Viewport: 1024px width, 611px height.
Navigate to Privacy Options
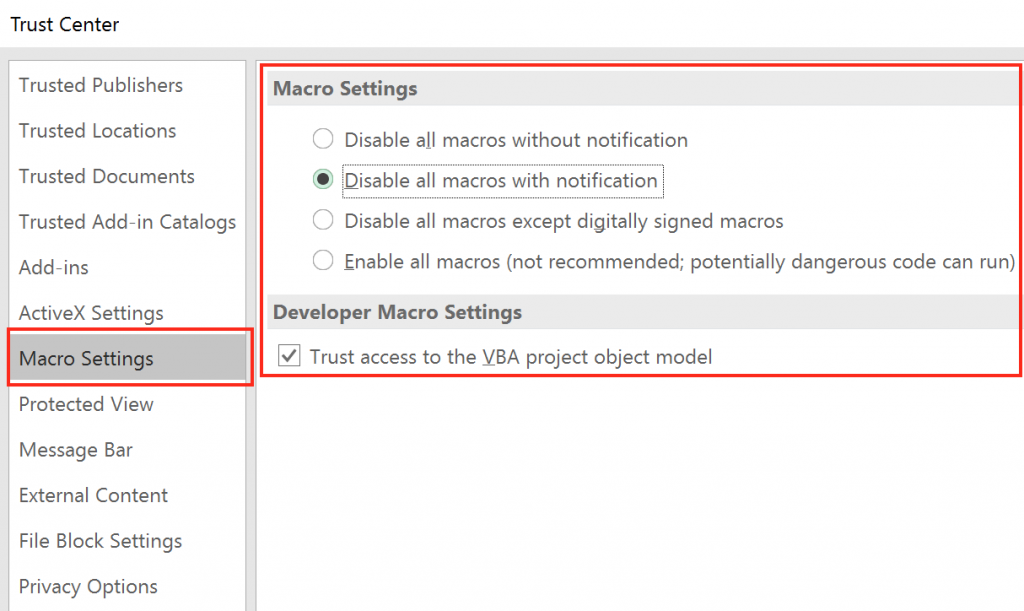click(88, 586)
